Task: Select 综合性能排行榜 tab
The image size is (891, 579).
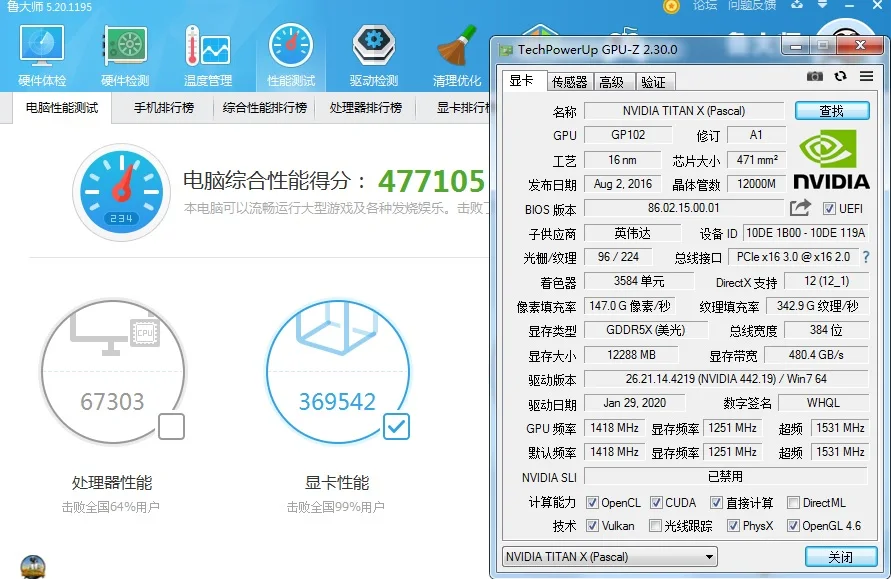Action: coord(265,107)
